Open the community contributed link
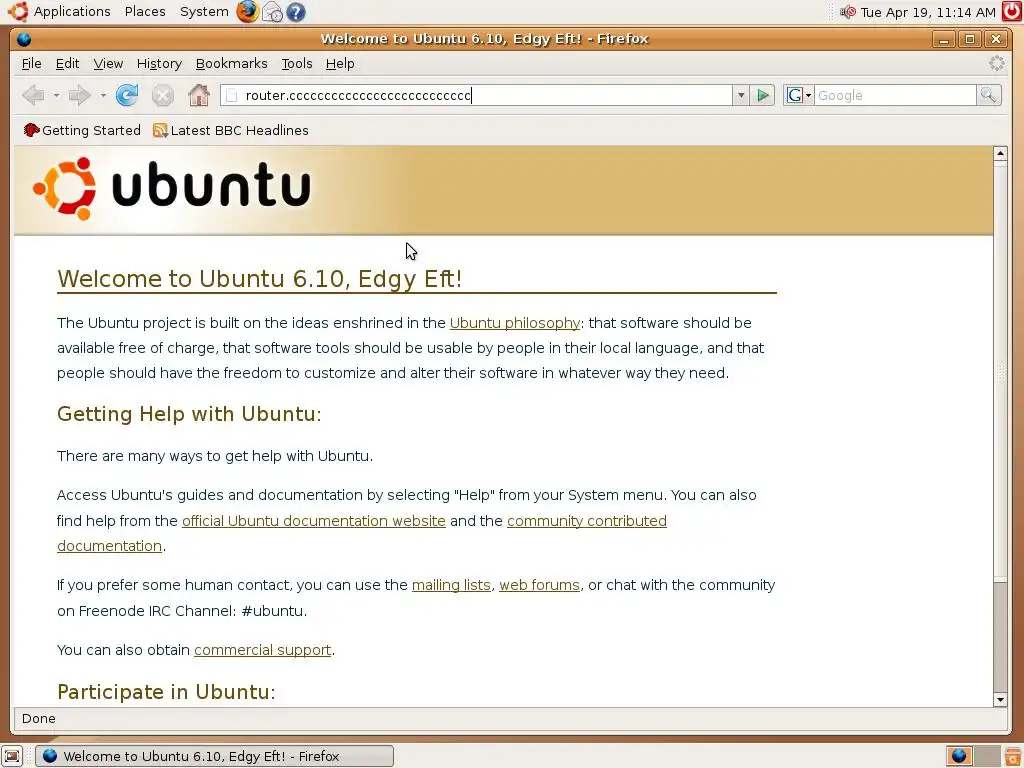1024x768 pixels. [586, 520]
